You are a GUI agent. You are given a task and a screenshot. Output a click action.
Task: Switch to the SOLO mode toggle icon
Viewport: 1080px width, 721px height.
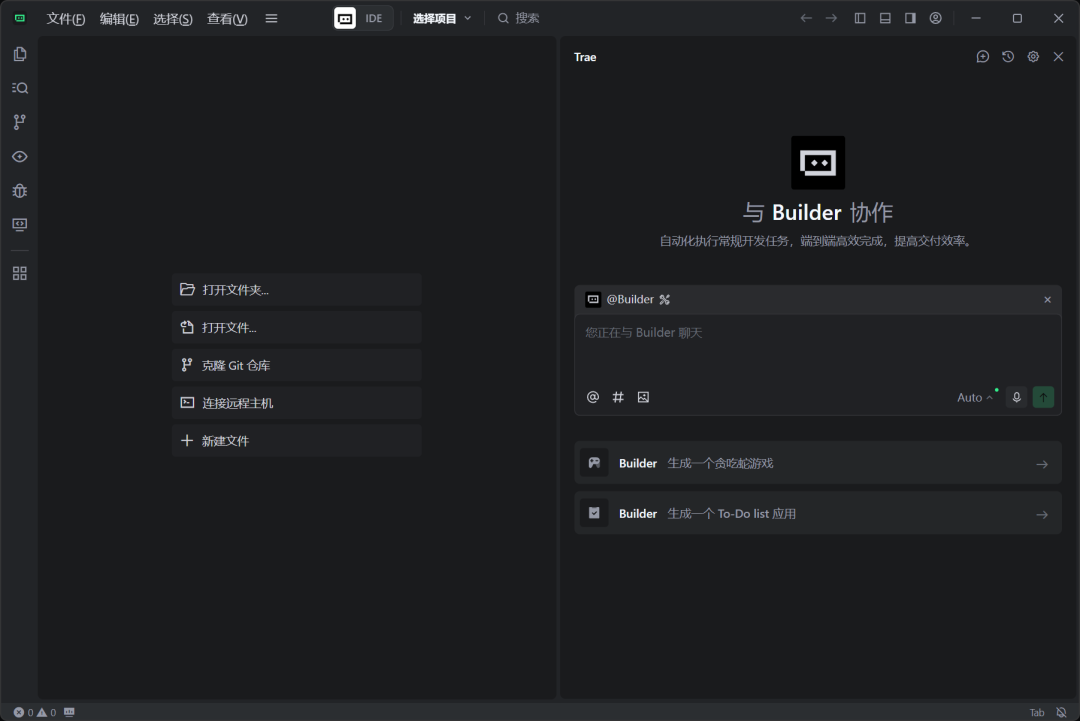(345, 19)
